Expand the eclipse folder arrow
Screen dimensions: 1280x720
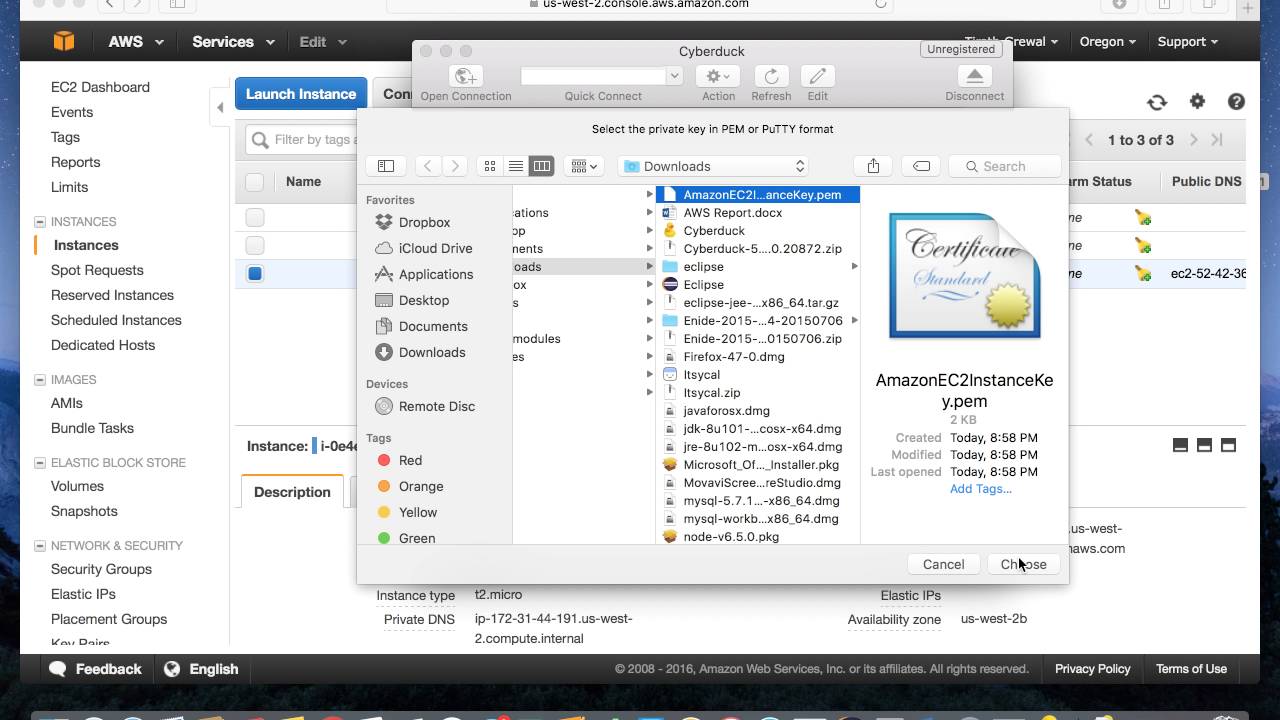[854, 267]
